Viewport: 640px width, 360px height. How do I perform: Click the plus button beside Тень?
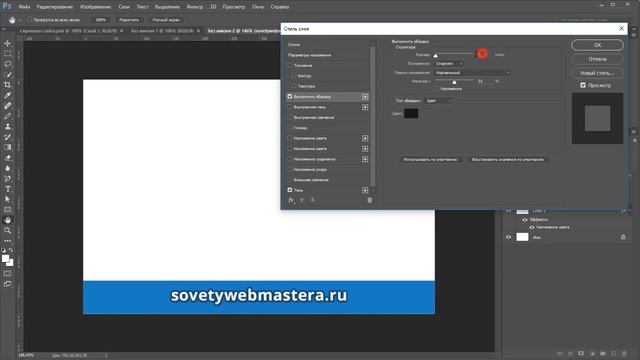[365, 190]
